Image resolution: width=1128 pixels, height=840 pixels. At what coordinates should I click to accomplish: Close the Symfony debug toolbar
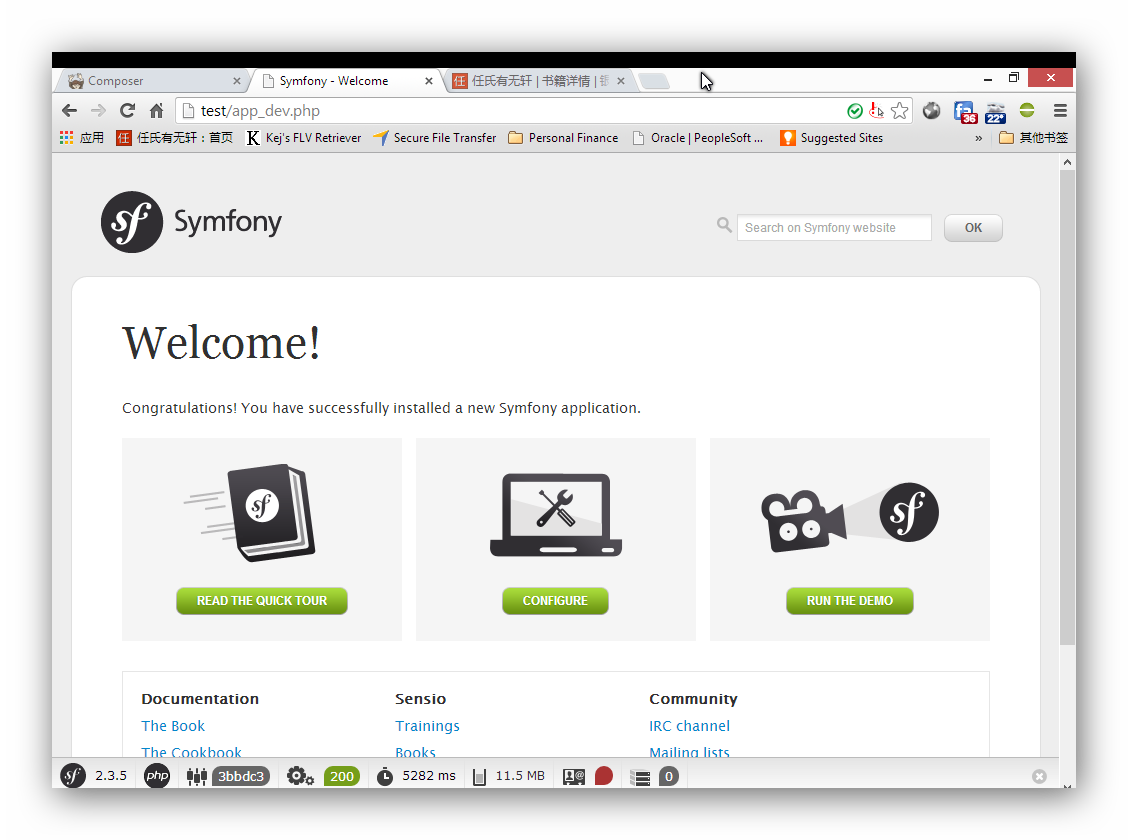point(1039,776)
